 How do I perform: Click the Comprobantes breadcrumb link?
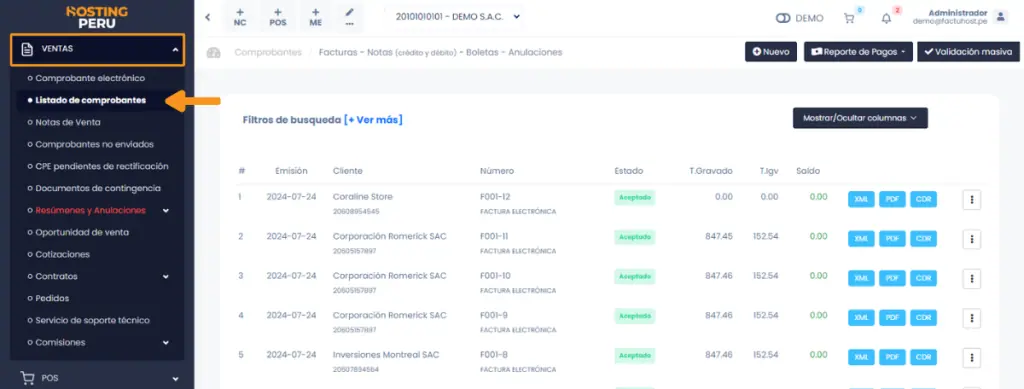(268, 52)
